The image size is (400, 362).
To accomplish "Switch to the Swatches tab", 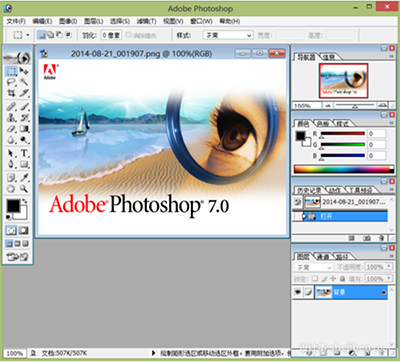I will 323,124.
